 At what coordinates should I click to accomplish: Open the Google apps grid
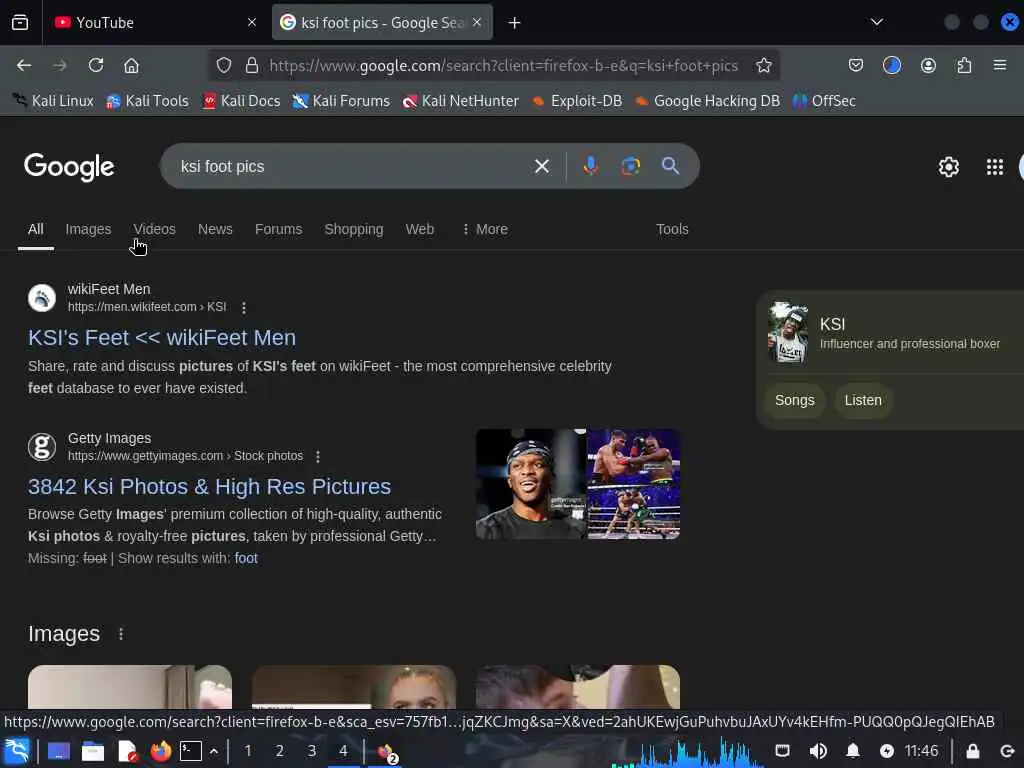995,167
